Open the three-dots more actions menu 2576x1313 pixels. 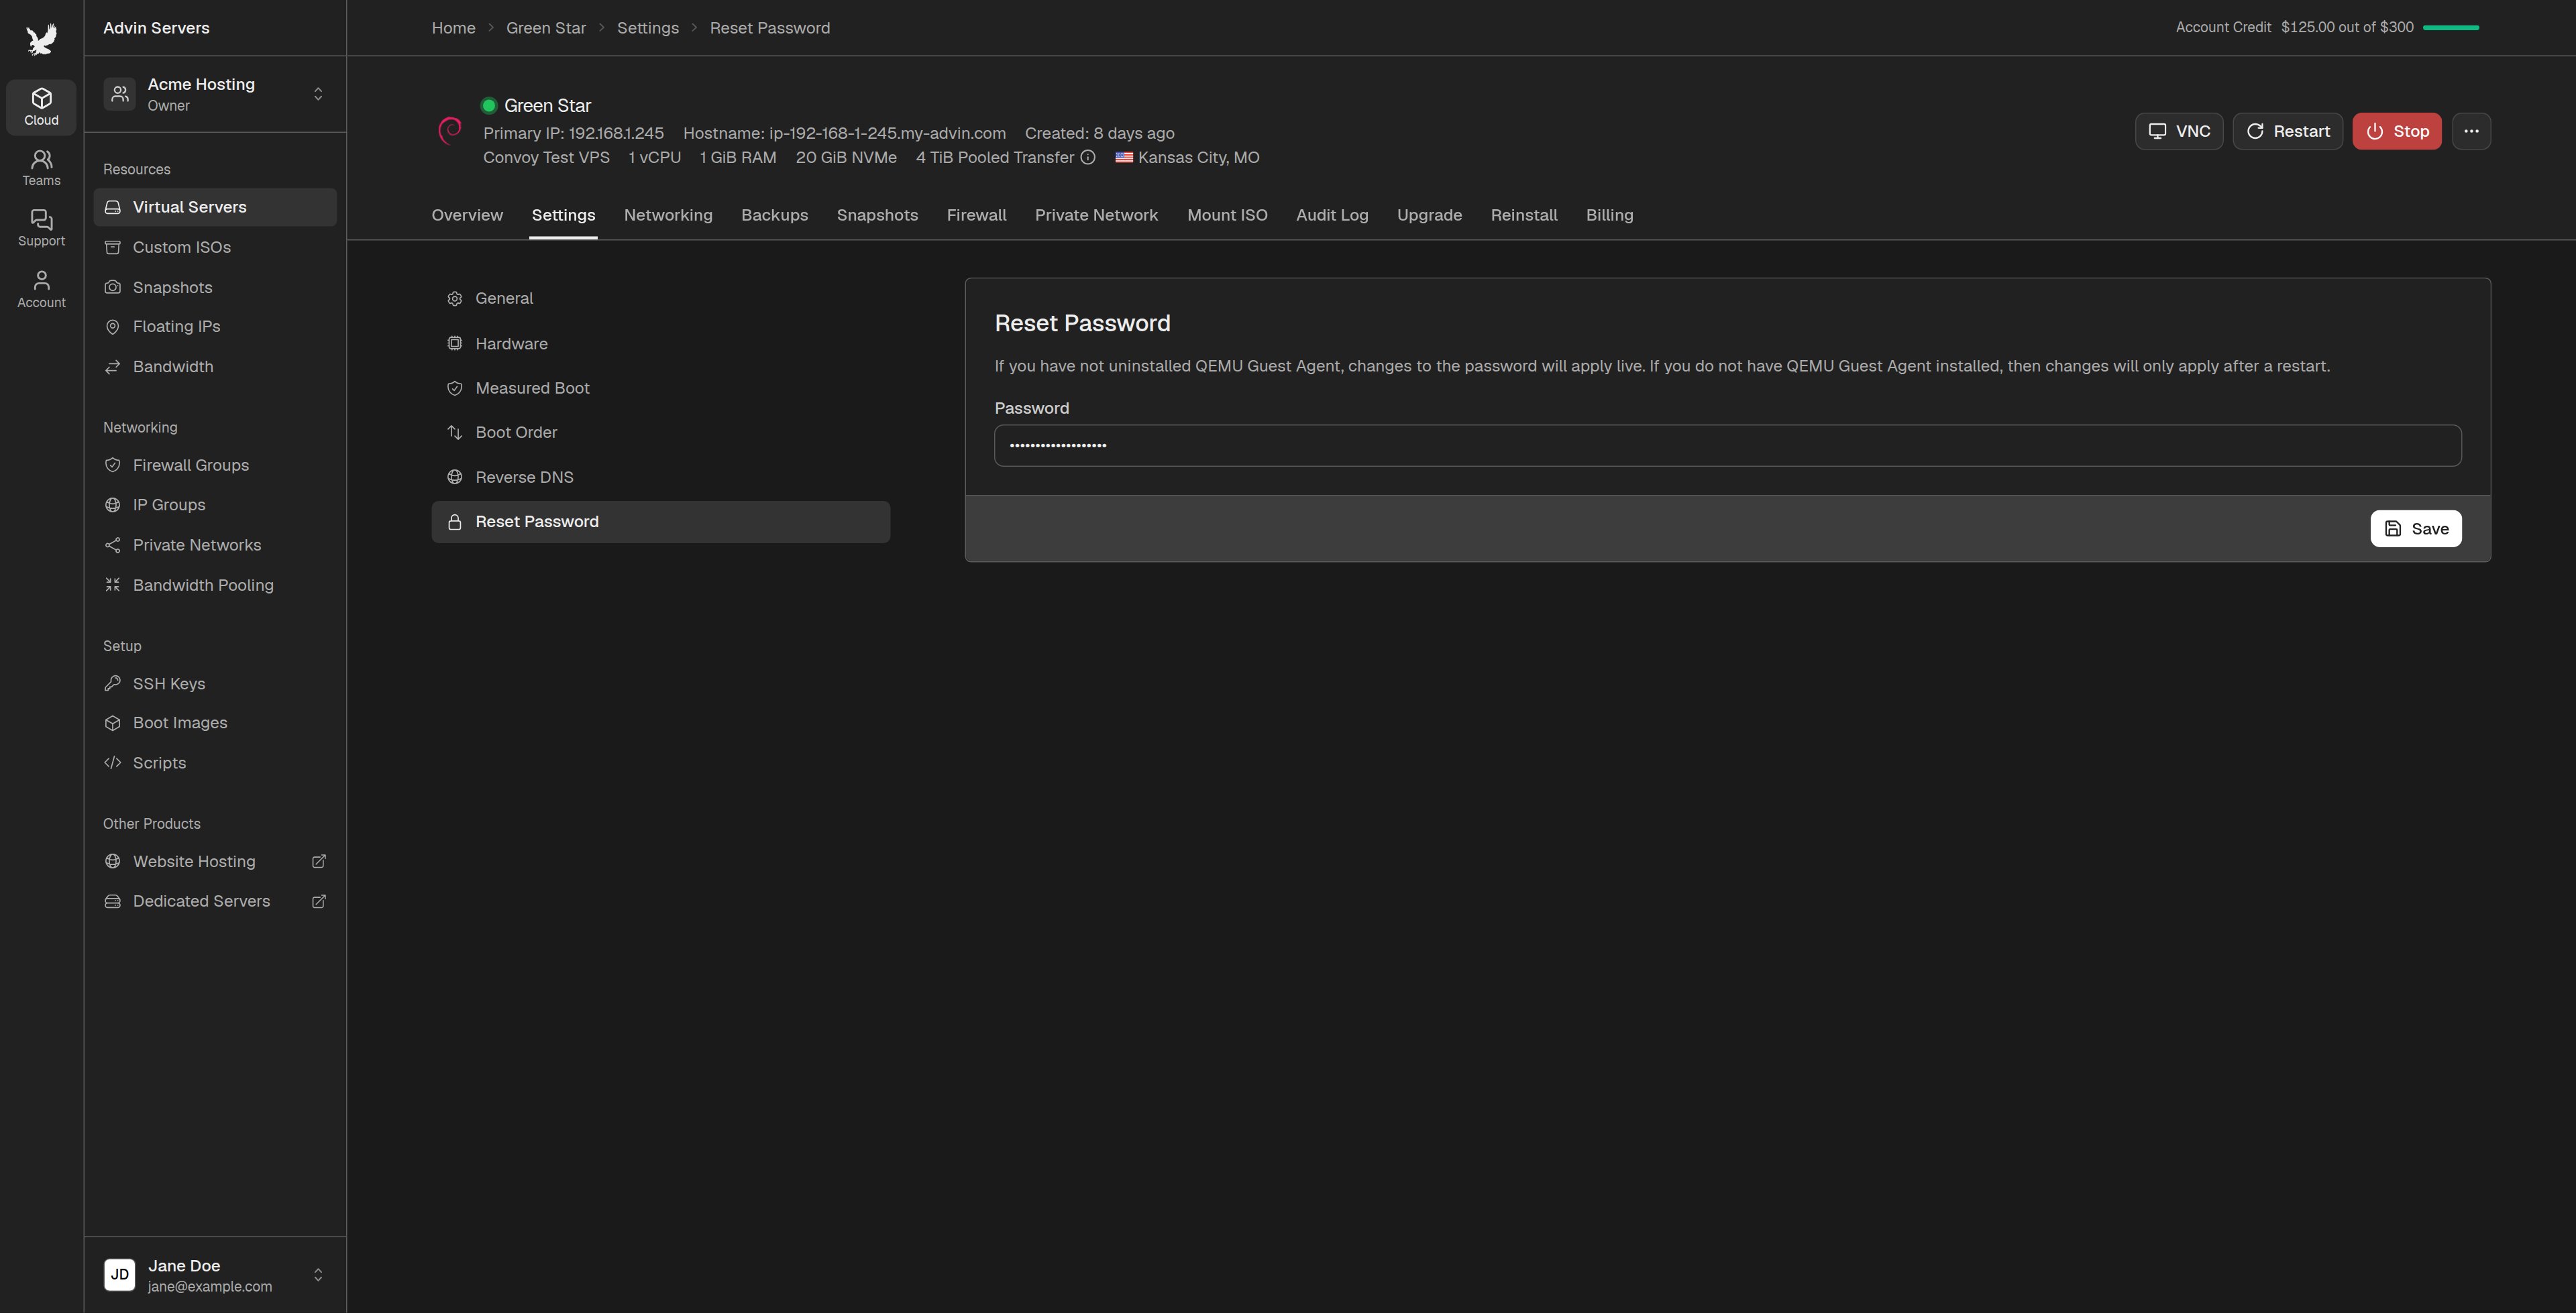(x=2471, y=131)
